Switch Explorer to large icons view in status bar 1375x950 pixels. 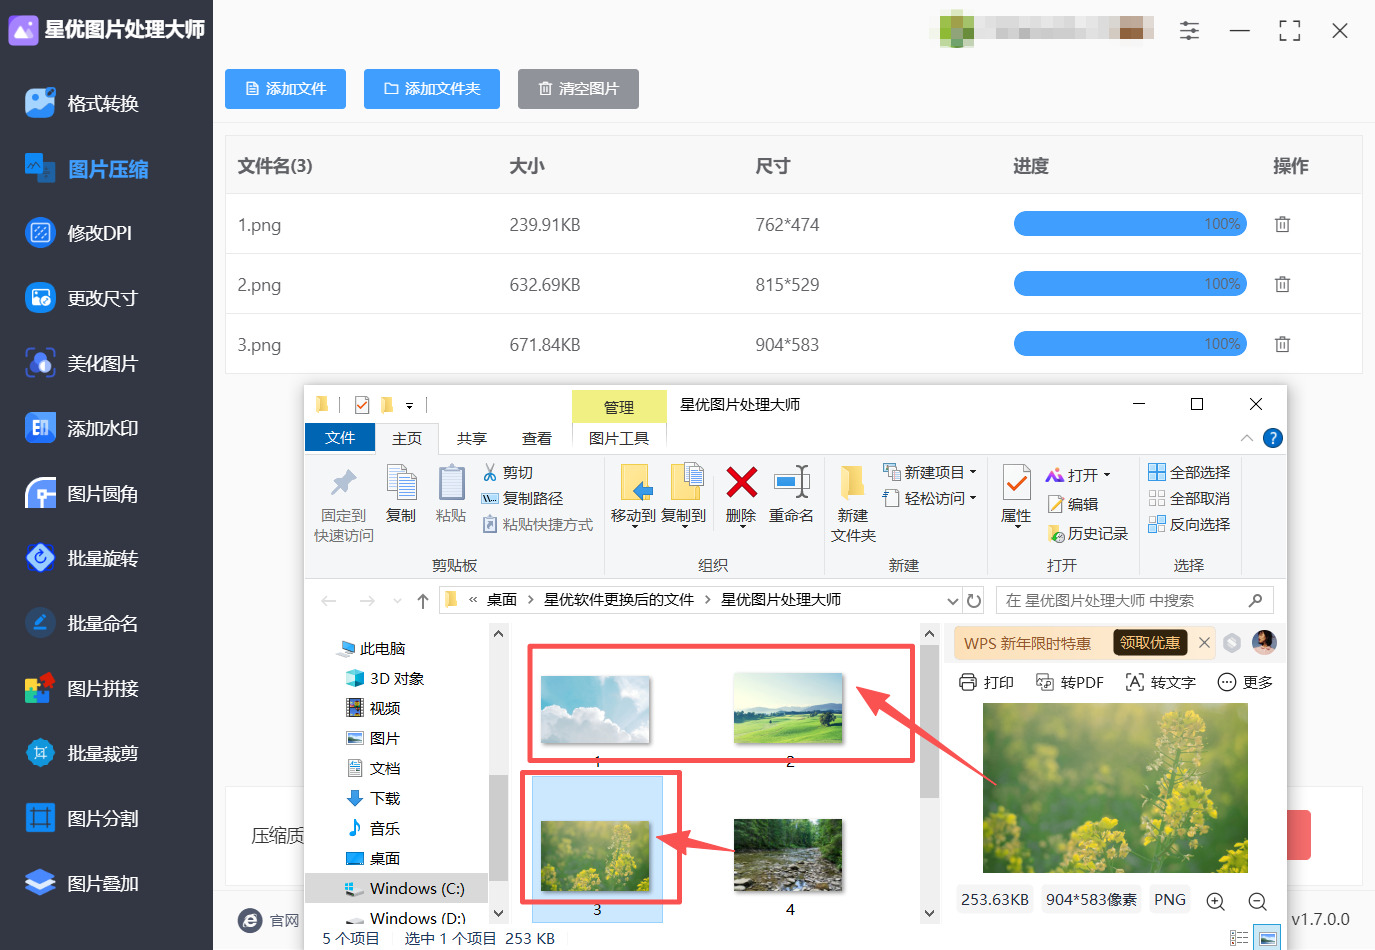[1268, 938]
